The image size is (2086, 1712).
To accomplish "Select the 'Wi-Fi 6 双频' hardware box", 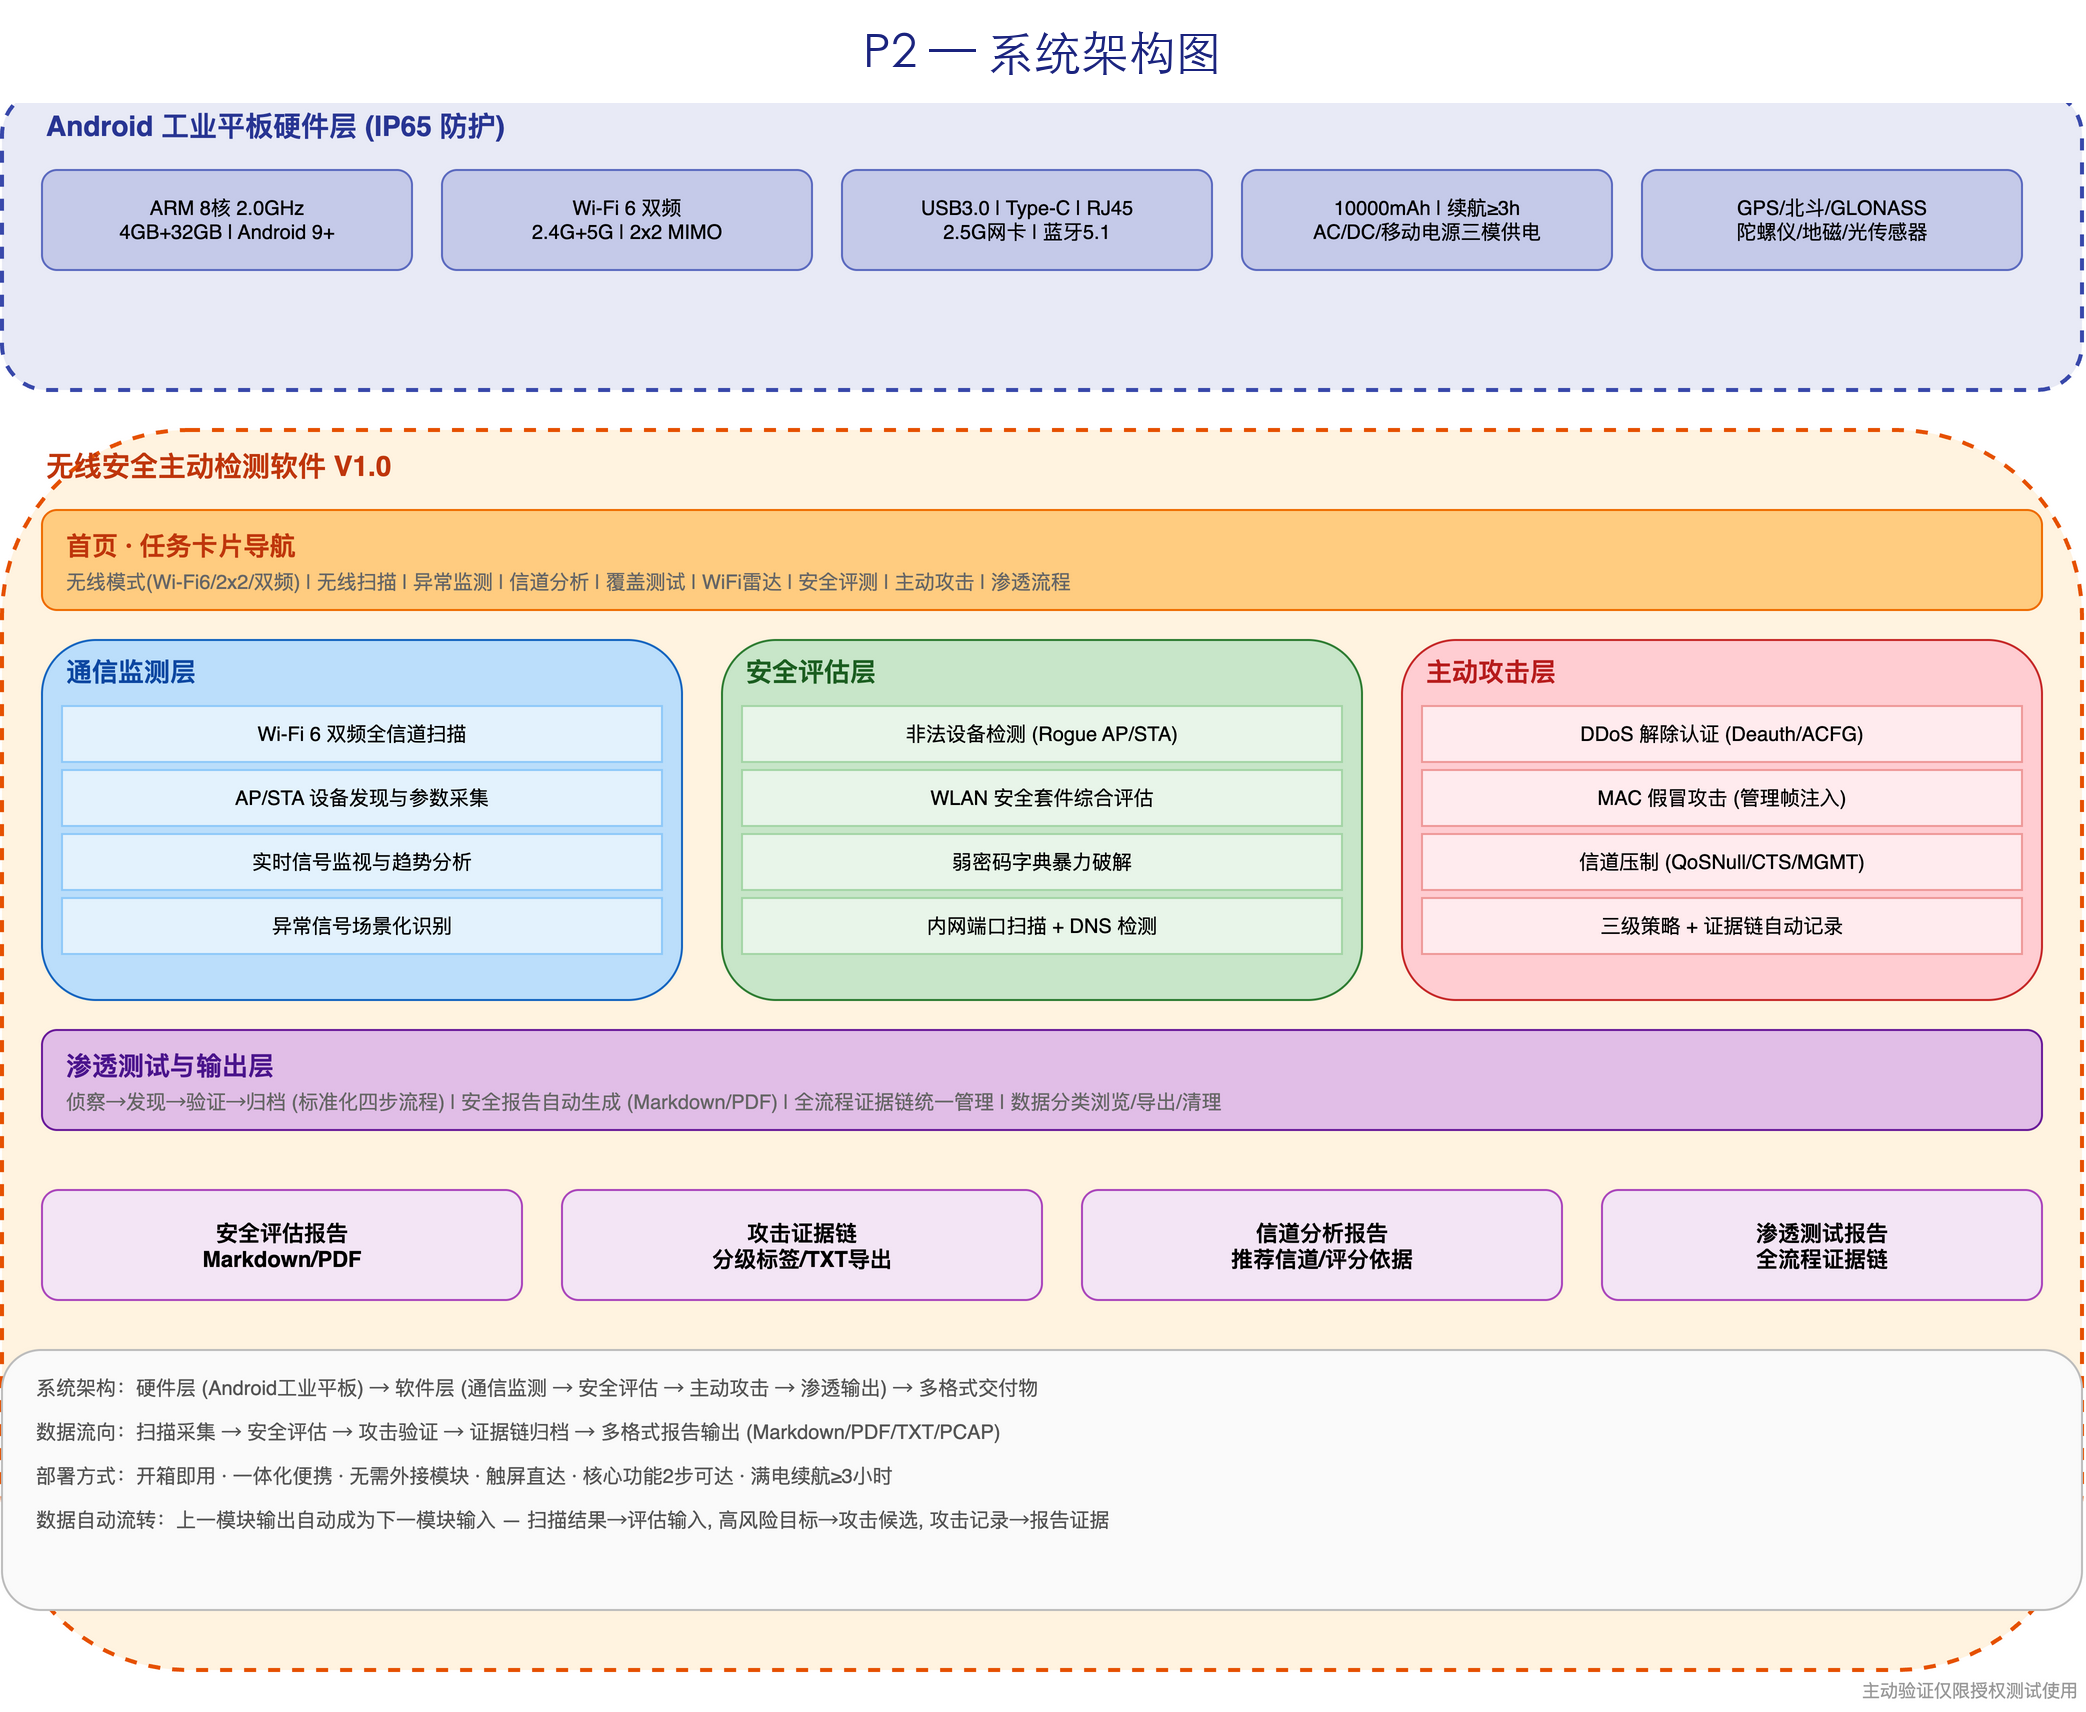I will click(x=627, y=220).
